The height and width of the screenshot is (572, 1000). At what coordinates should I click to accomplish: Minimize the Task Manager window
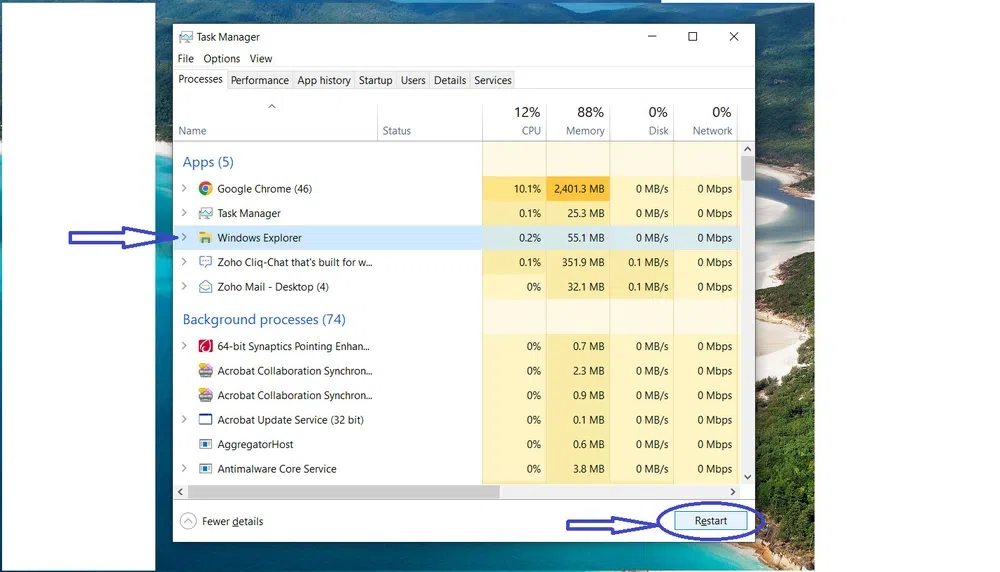pyautogui.click(x=652, y=36)
